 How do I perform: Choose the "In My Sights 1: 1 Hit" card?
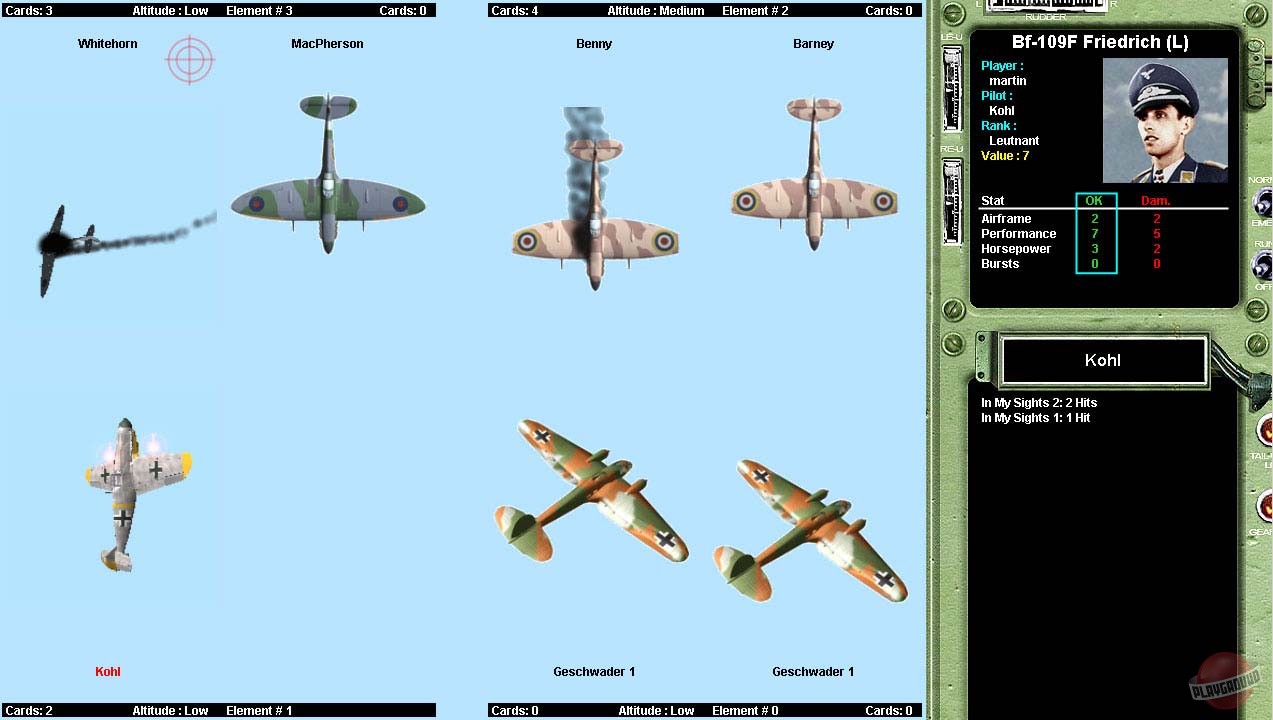click(1035, 418)
